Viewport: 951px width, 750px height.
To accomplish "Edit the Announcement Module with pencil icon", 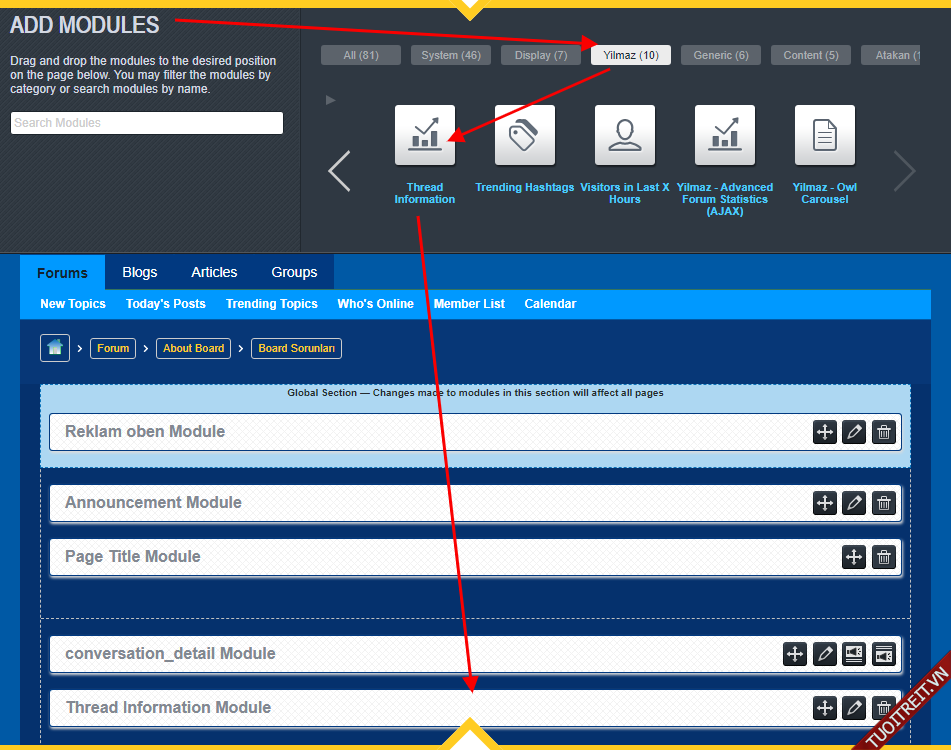I will point(854,503).
